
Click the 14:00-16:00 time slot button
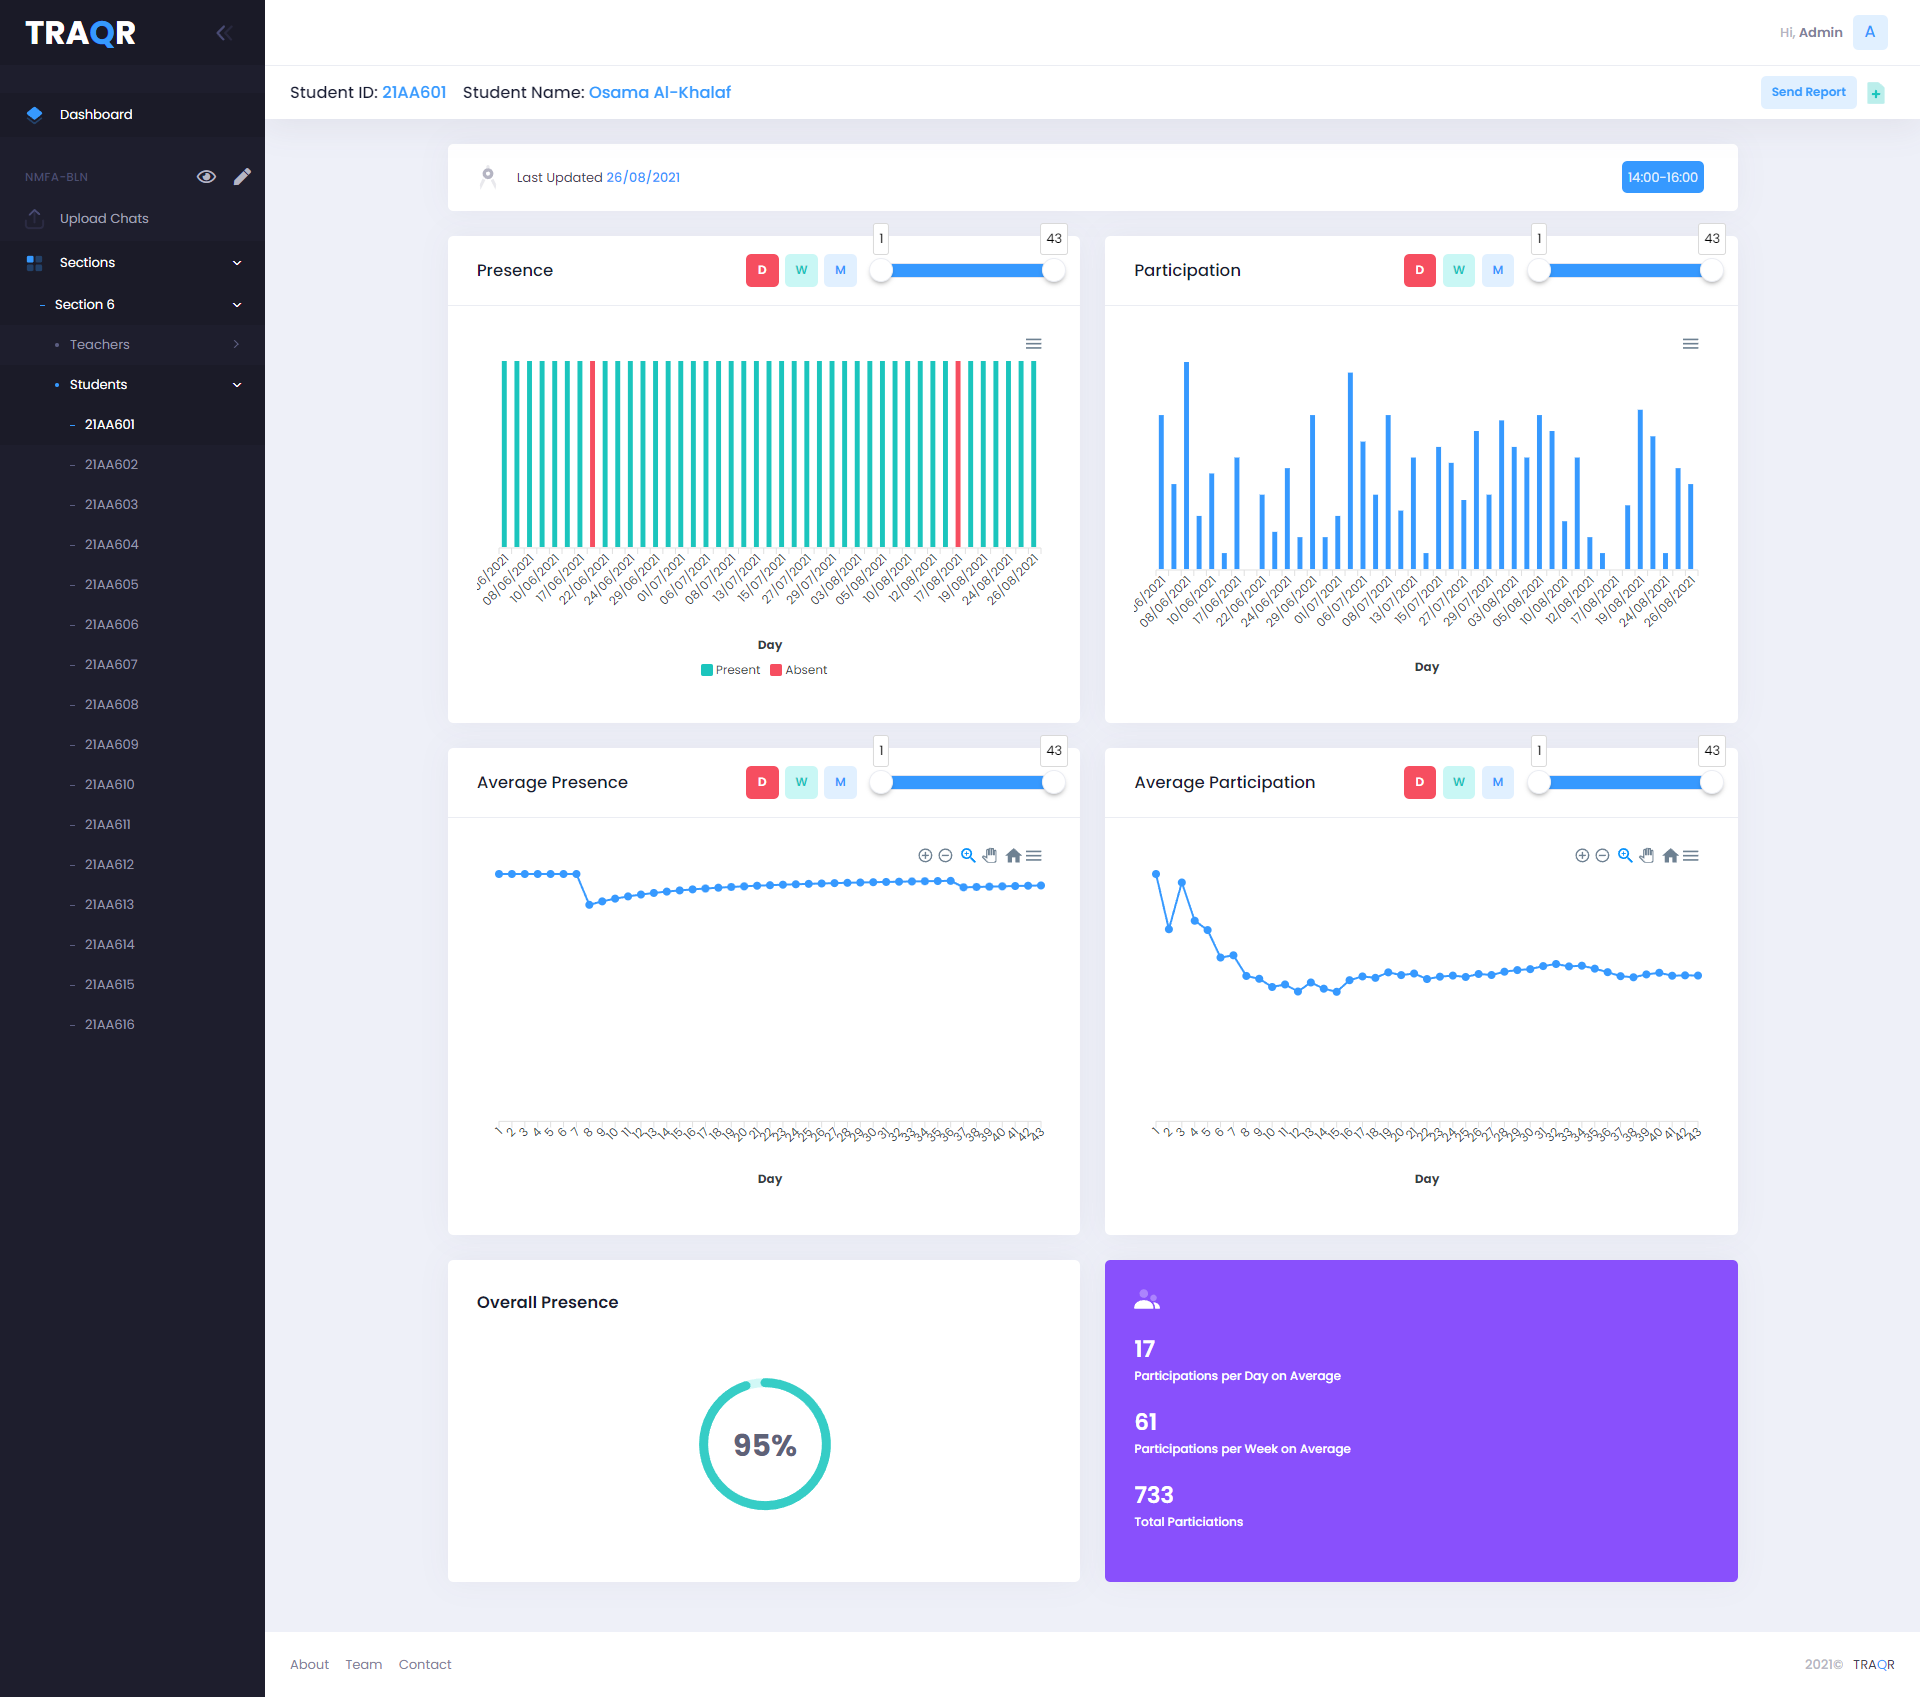click(x=1662, y=177)
